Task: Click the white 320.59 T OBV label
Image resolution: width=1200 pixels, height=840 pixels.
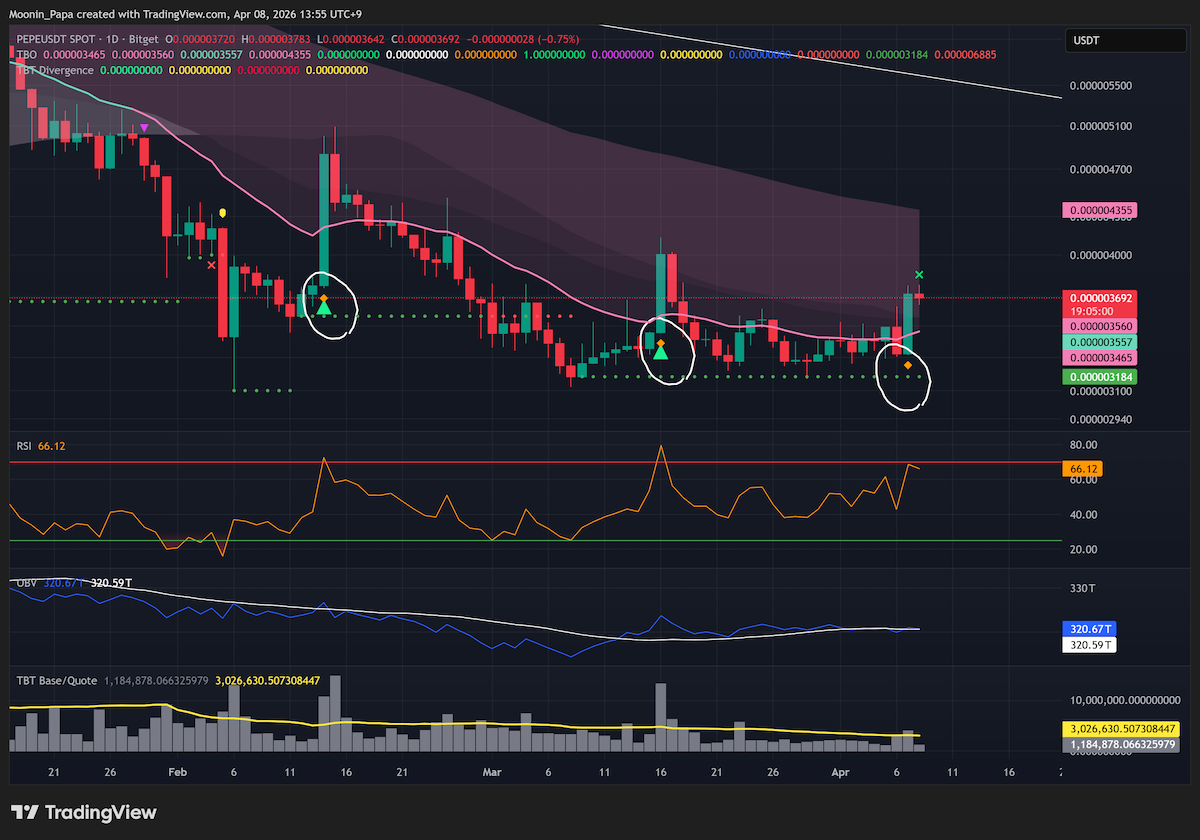Action: (1090, 645)
